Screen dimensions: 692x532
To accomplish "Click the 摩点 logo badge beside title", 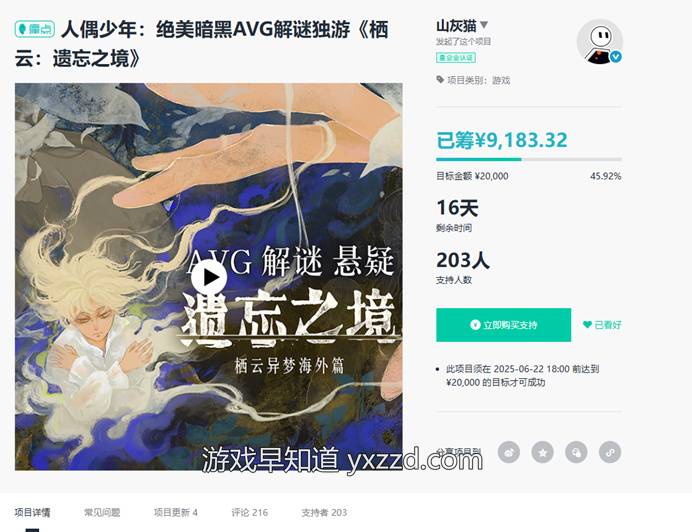I will coord(35,29).
